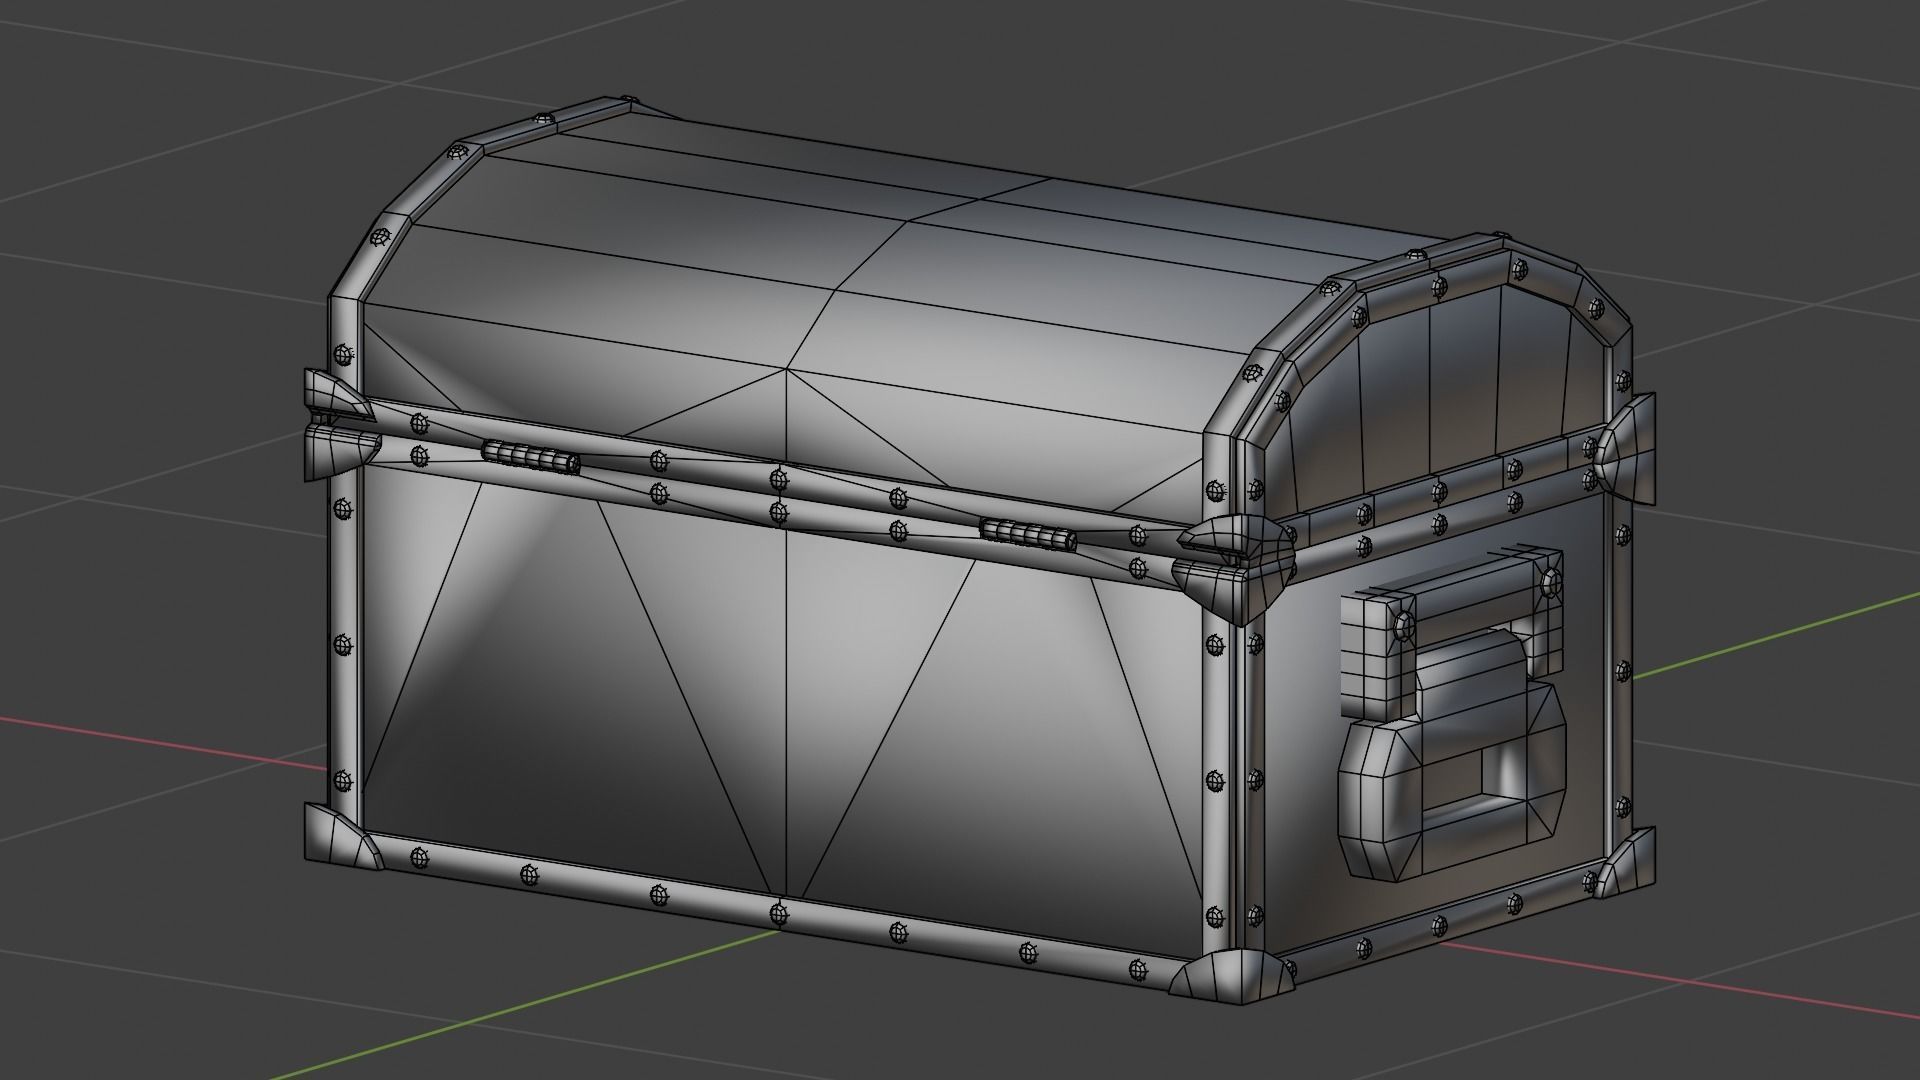Select the left hinge on the chest's band
Image resolution: width=1920 pixels, height=1080 pixels.
[530, 457]
